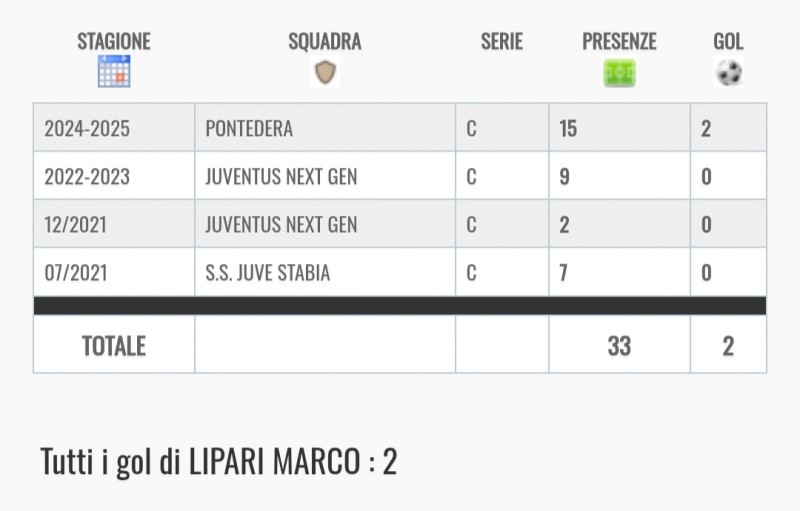
Task: Click the calendar icon under STAGIONE
Action: 114,71
